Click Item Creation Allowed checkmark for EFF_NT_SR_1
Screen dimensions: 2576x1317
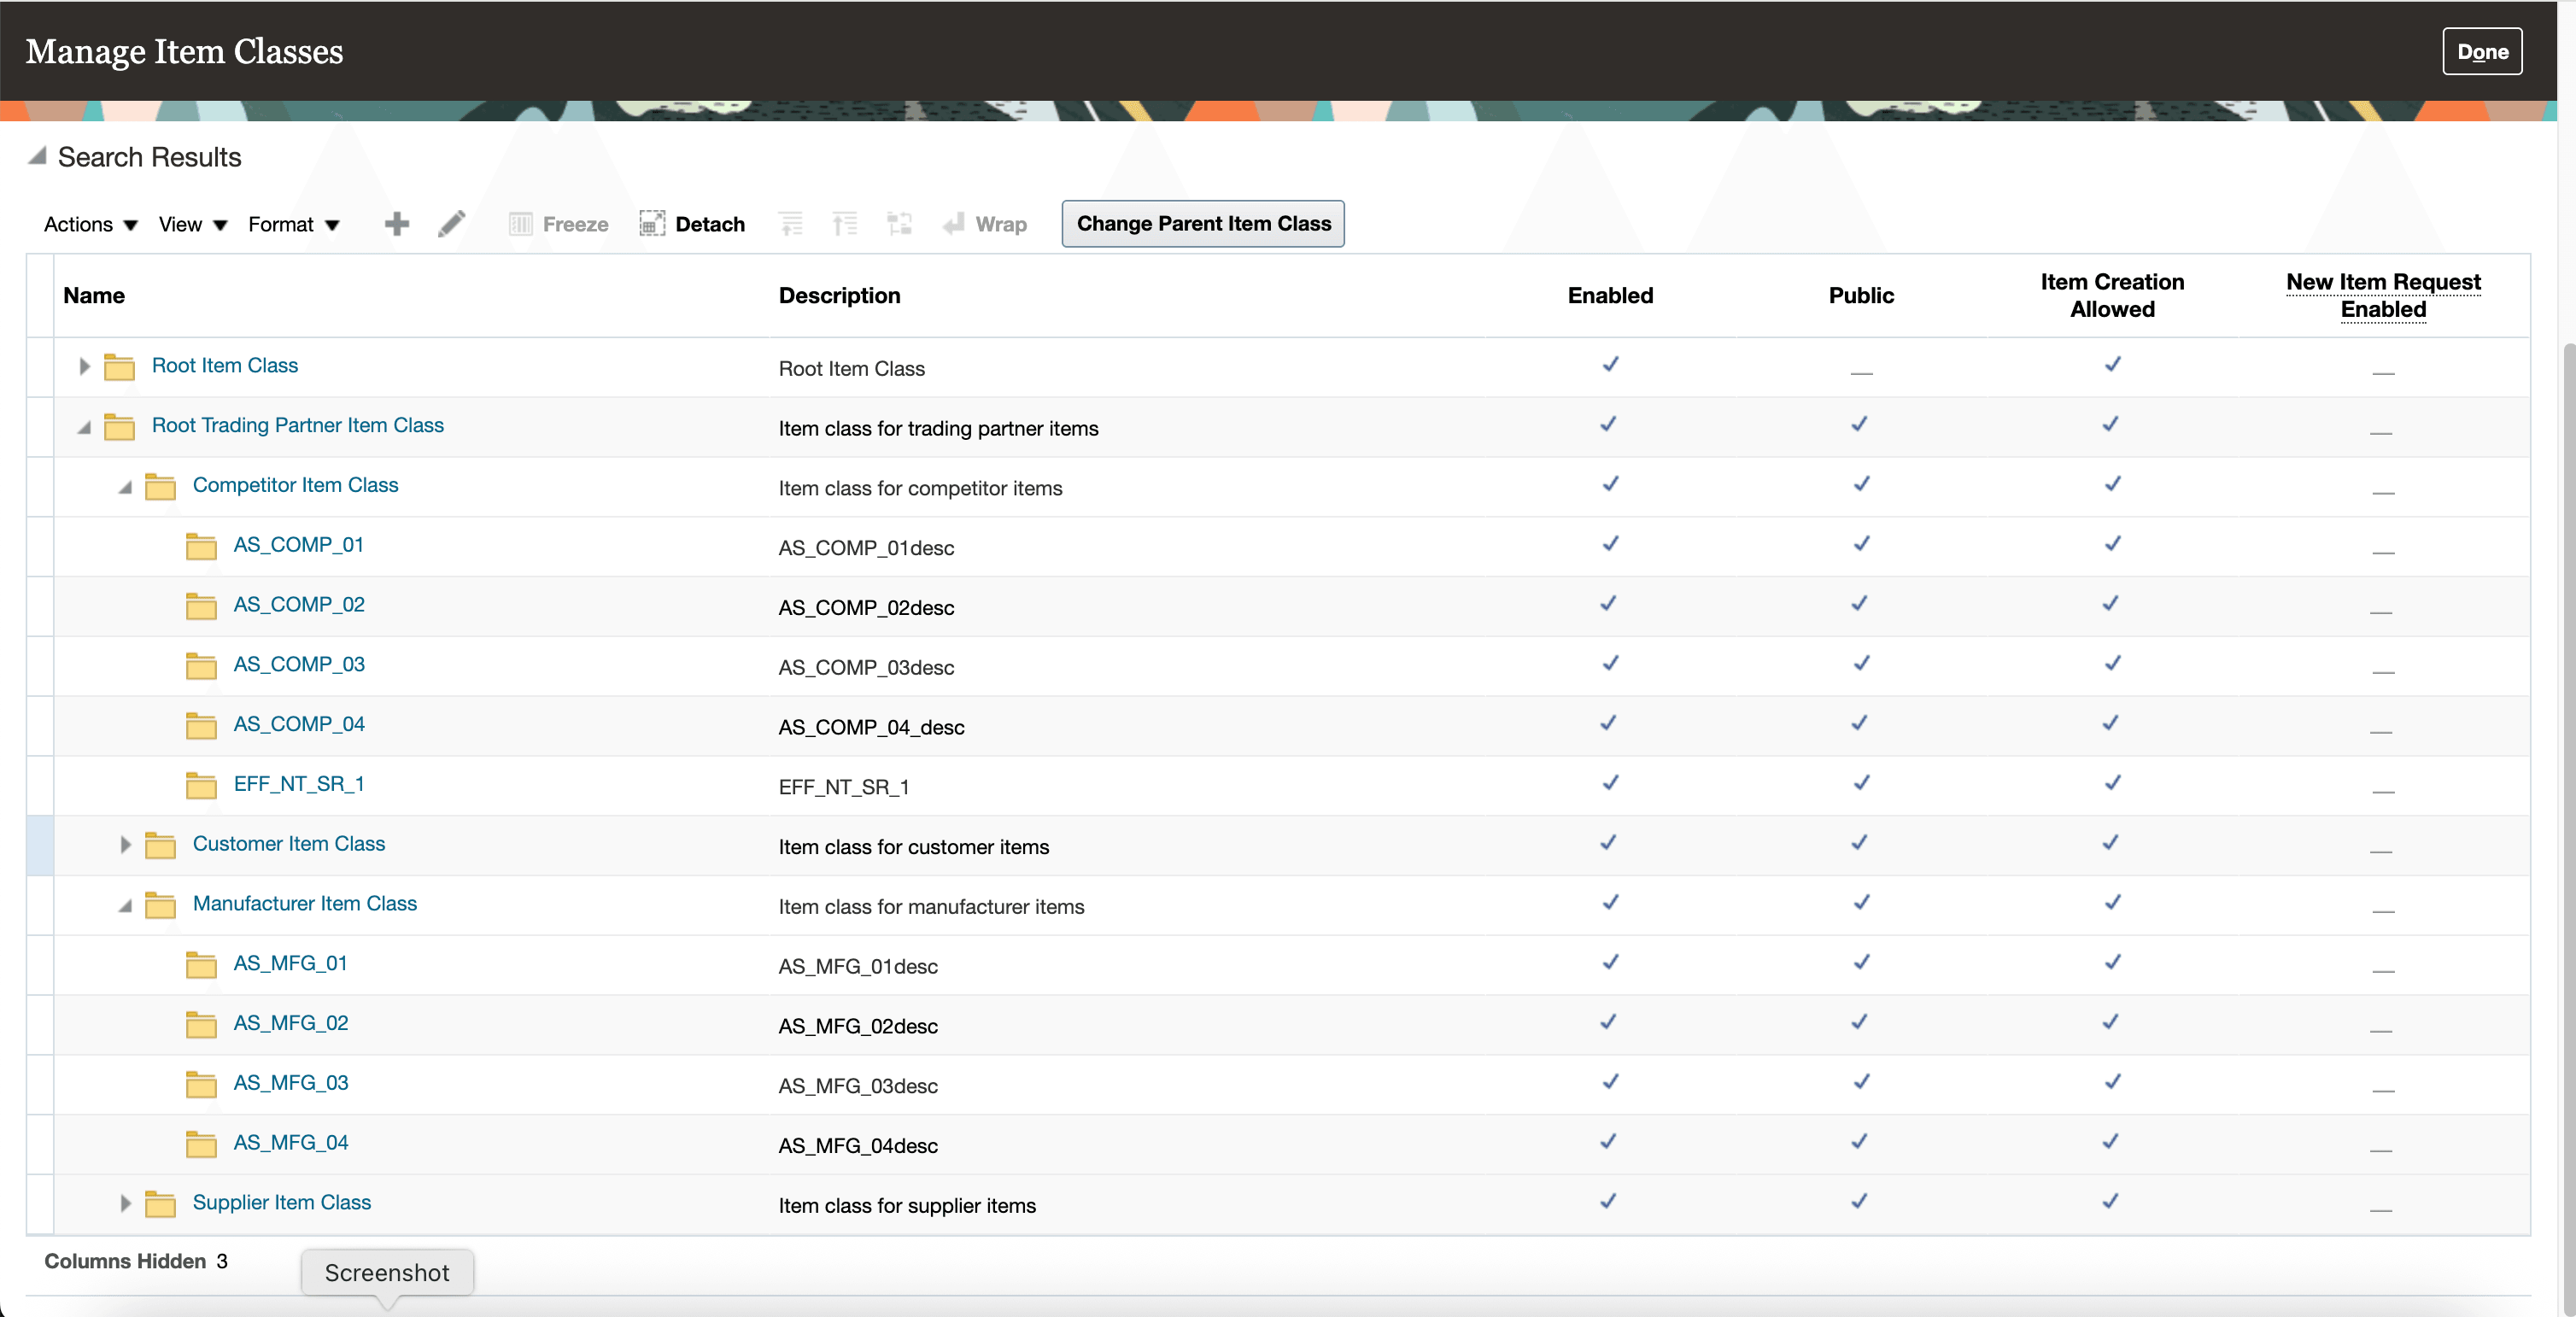pos(2112,783)
